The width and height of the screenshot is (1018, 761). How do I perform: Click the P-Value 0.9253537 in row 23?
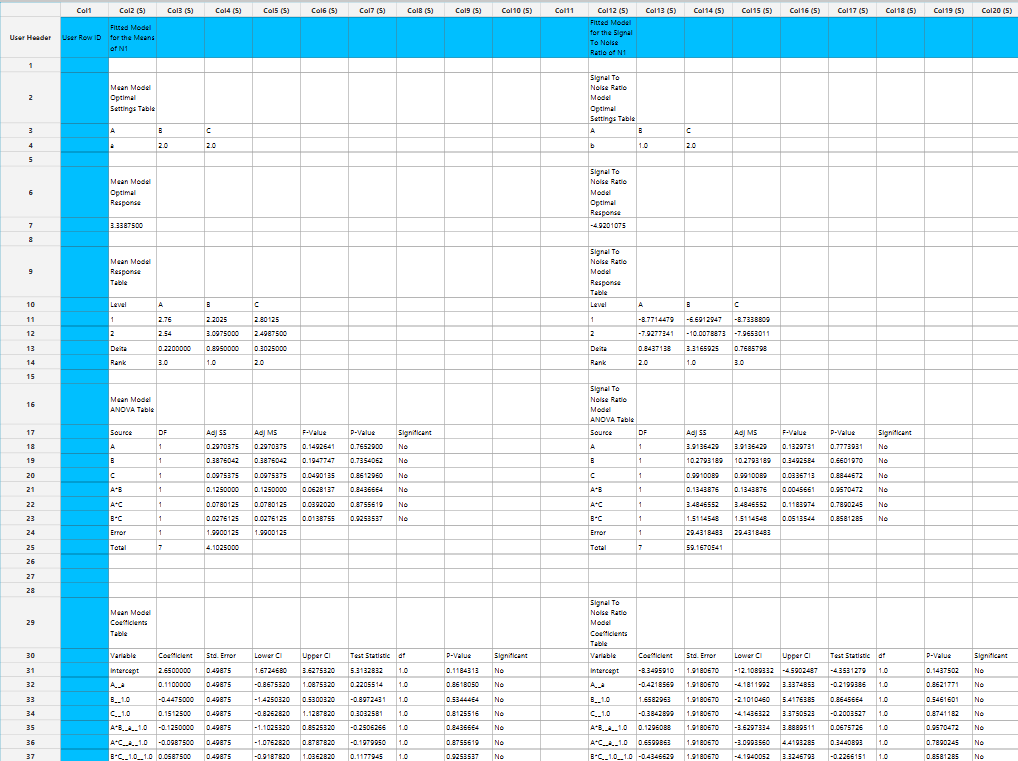coord(372,519)
